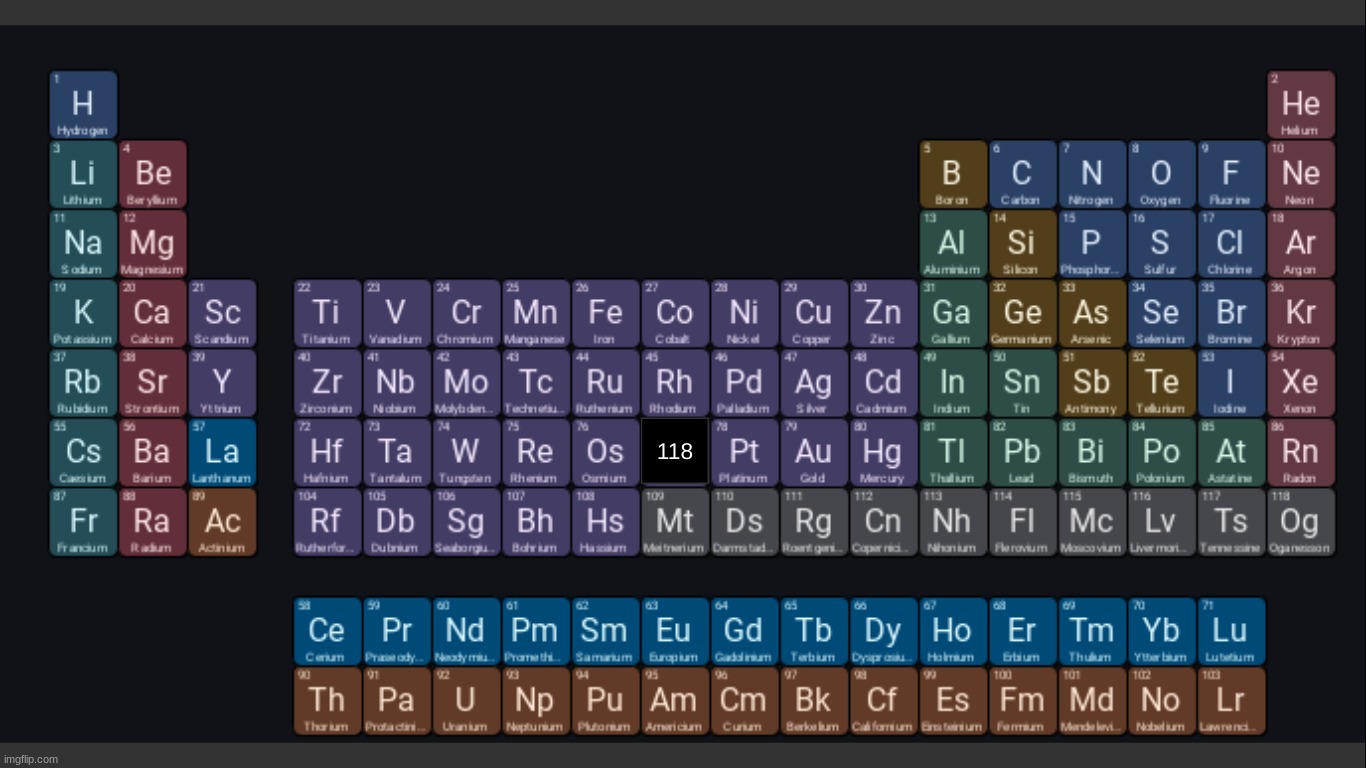Choose the Boron (B) element

click(x=953, y=174)
